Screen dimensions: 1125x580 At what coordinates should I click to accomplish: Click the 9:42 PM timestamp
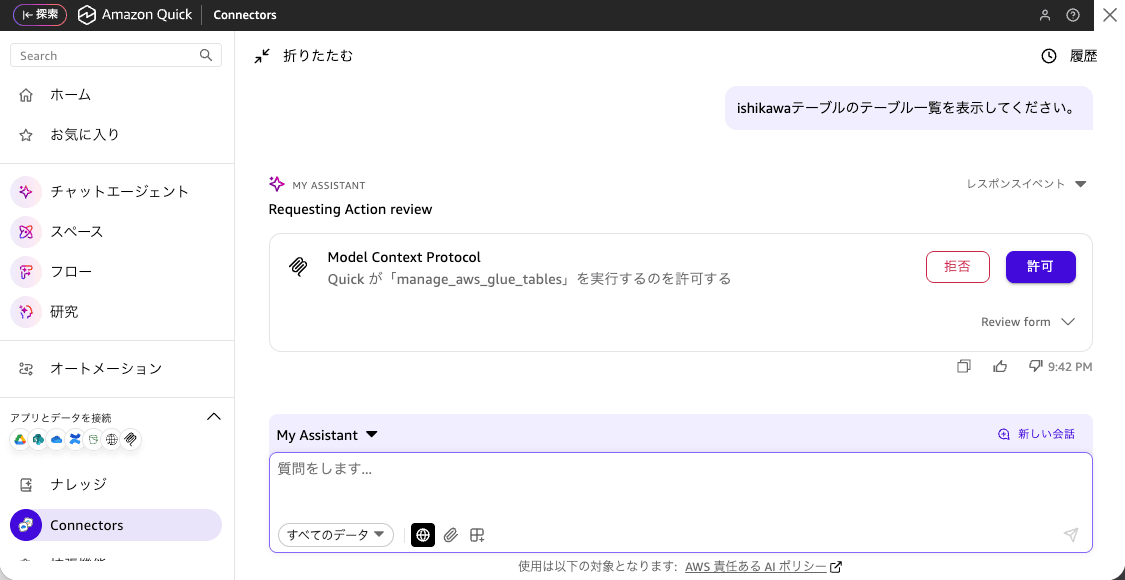[x=1070, y=367]
